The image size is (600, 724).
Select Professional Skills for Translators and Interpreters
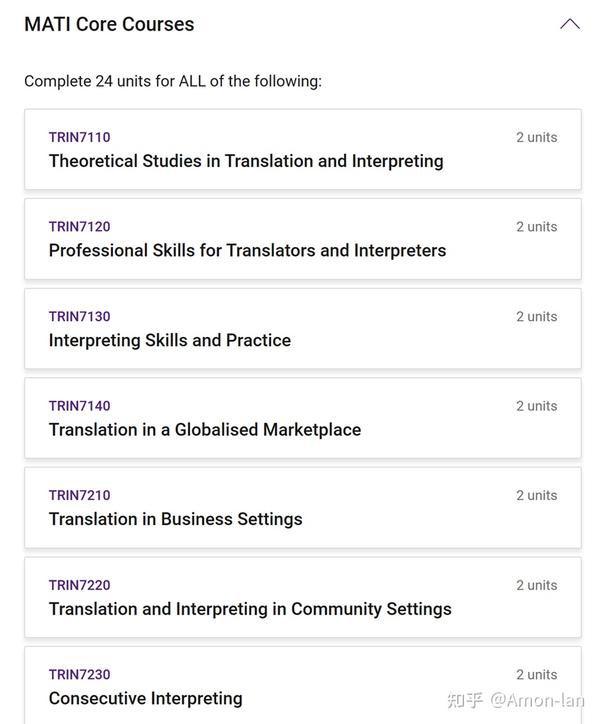[x=247, y=251]
